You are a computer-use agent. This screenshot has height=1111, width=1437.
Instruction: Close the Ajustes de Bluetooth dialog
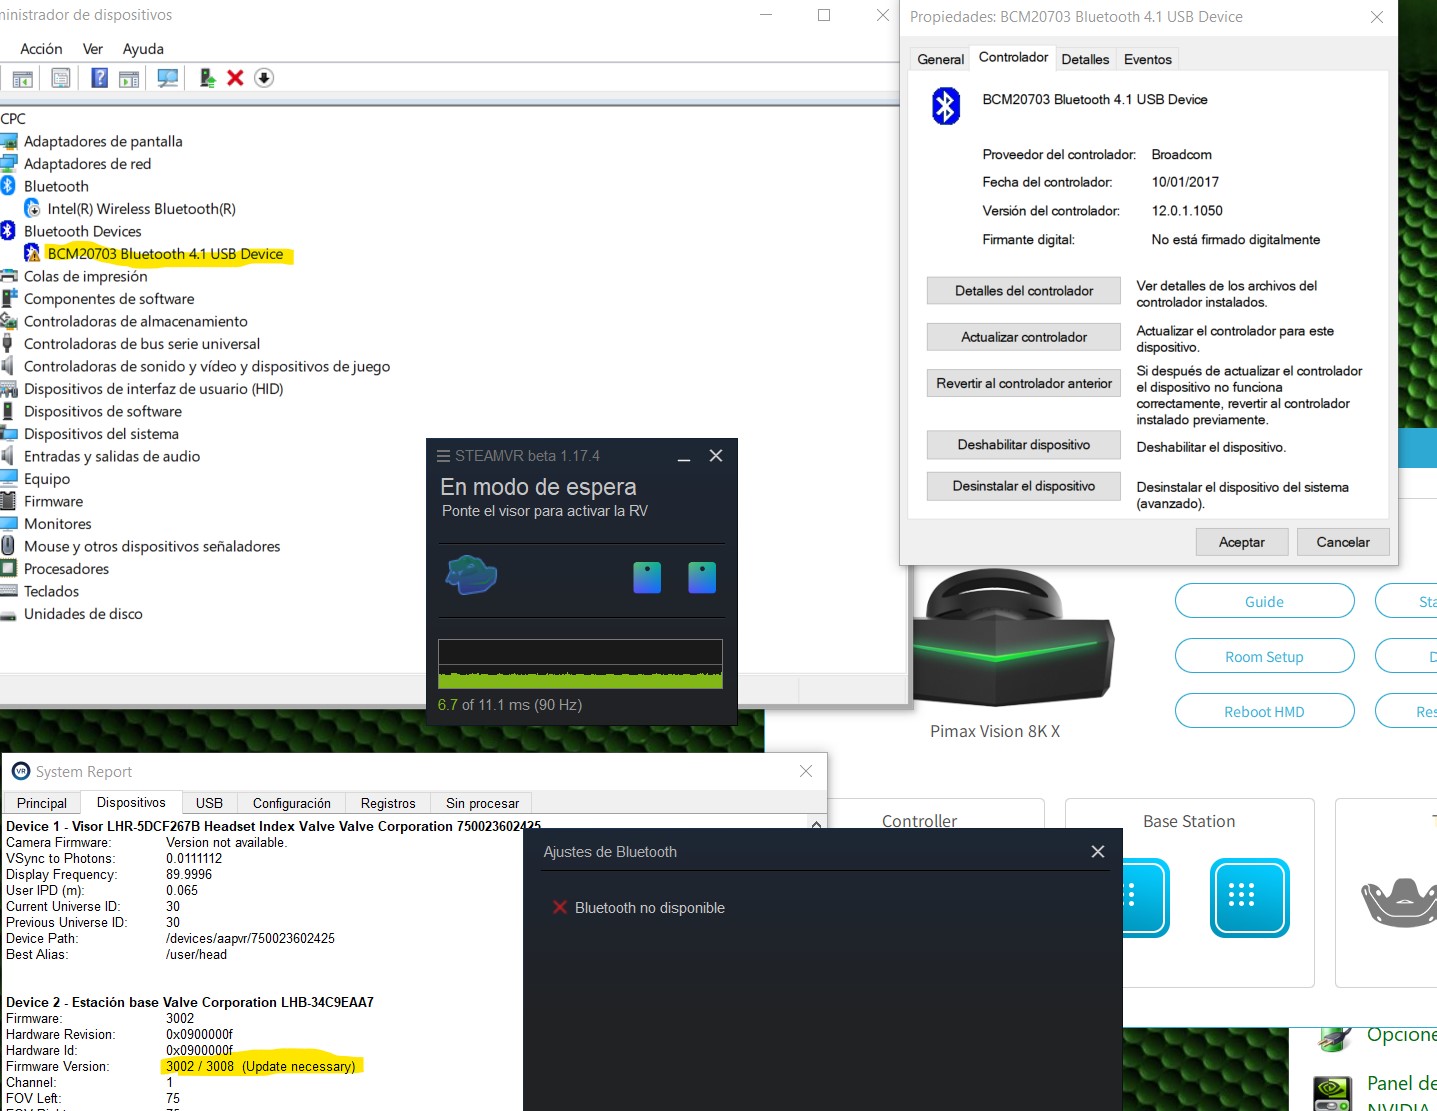coord(1098,852)
